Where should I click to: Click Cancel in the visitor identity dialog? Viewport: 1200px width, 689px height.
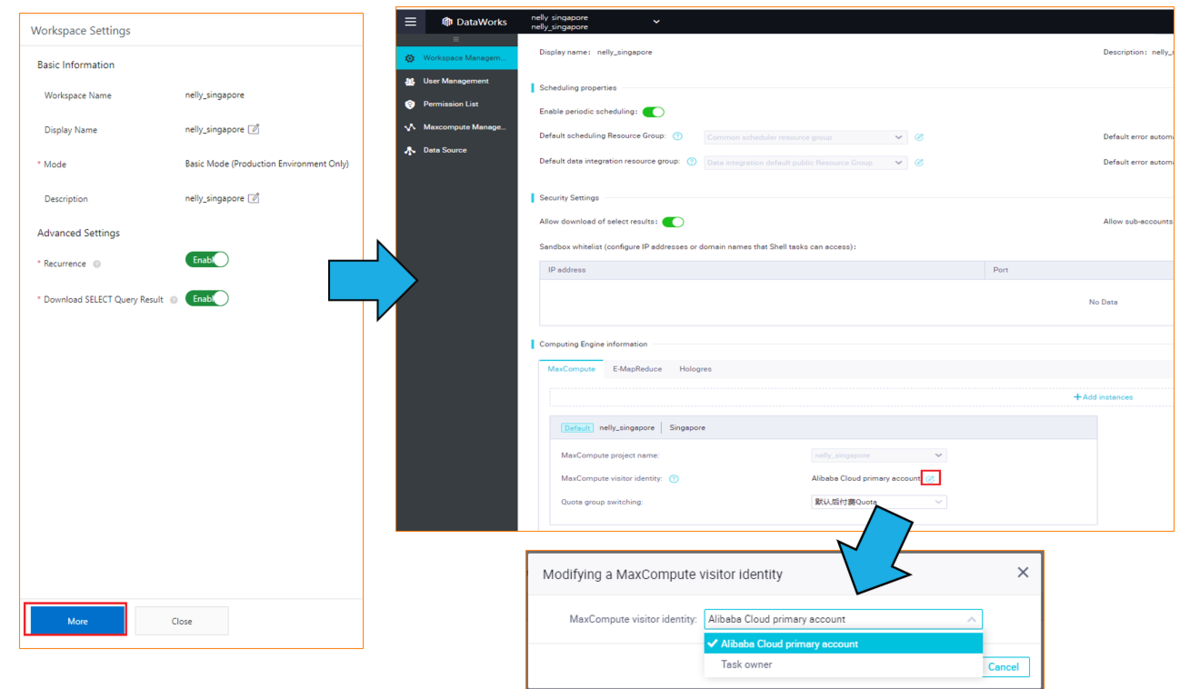tap(1003, 667)
